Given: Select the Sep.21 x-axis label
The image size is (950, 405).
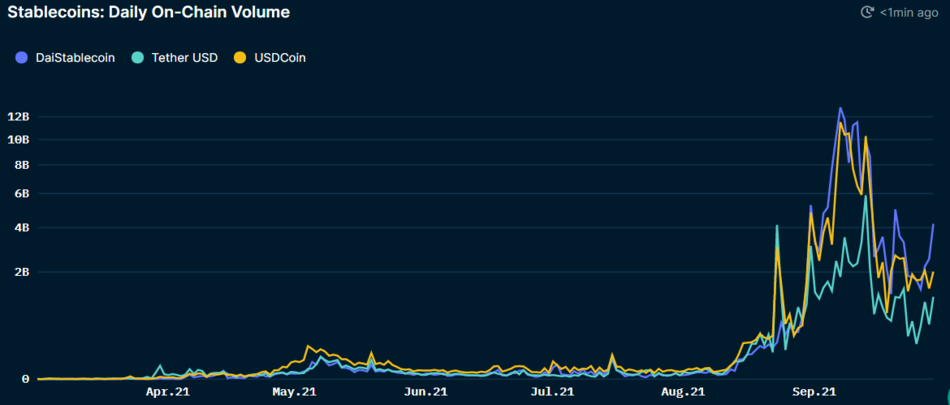Looking at the screenshot, I should [x=813, y=392].
